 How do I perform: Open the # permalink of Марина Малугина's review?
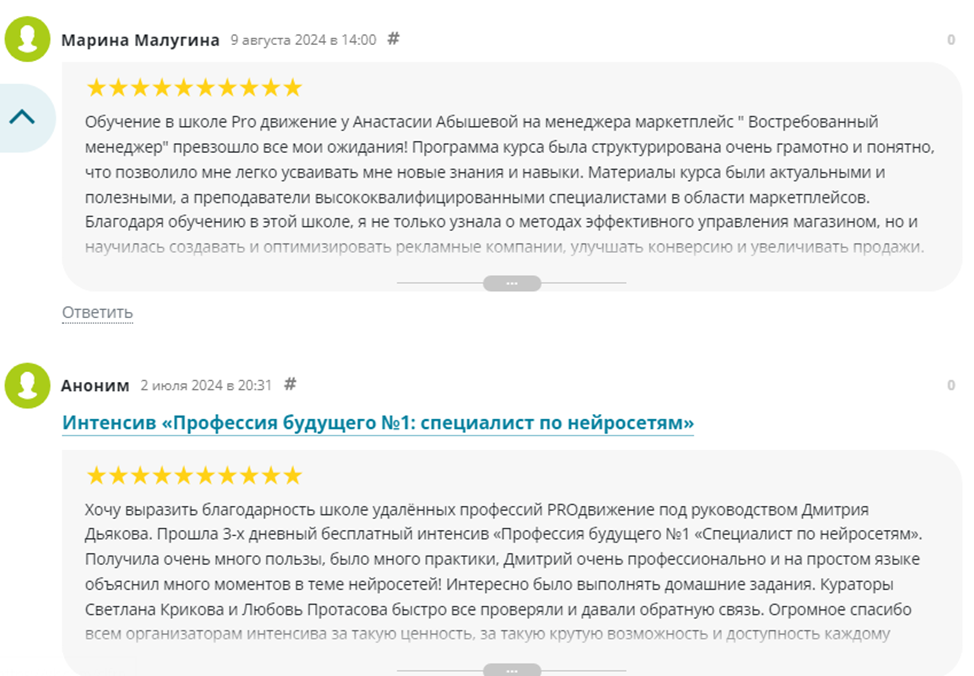point(393,39)
